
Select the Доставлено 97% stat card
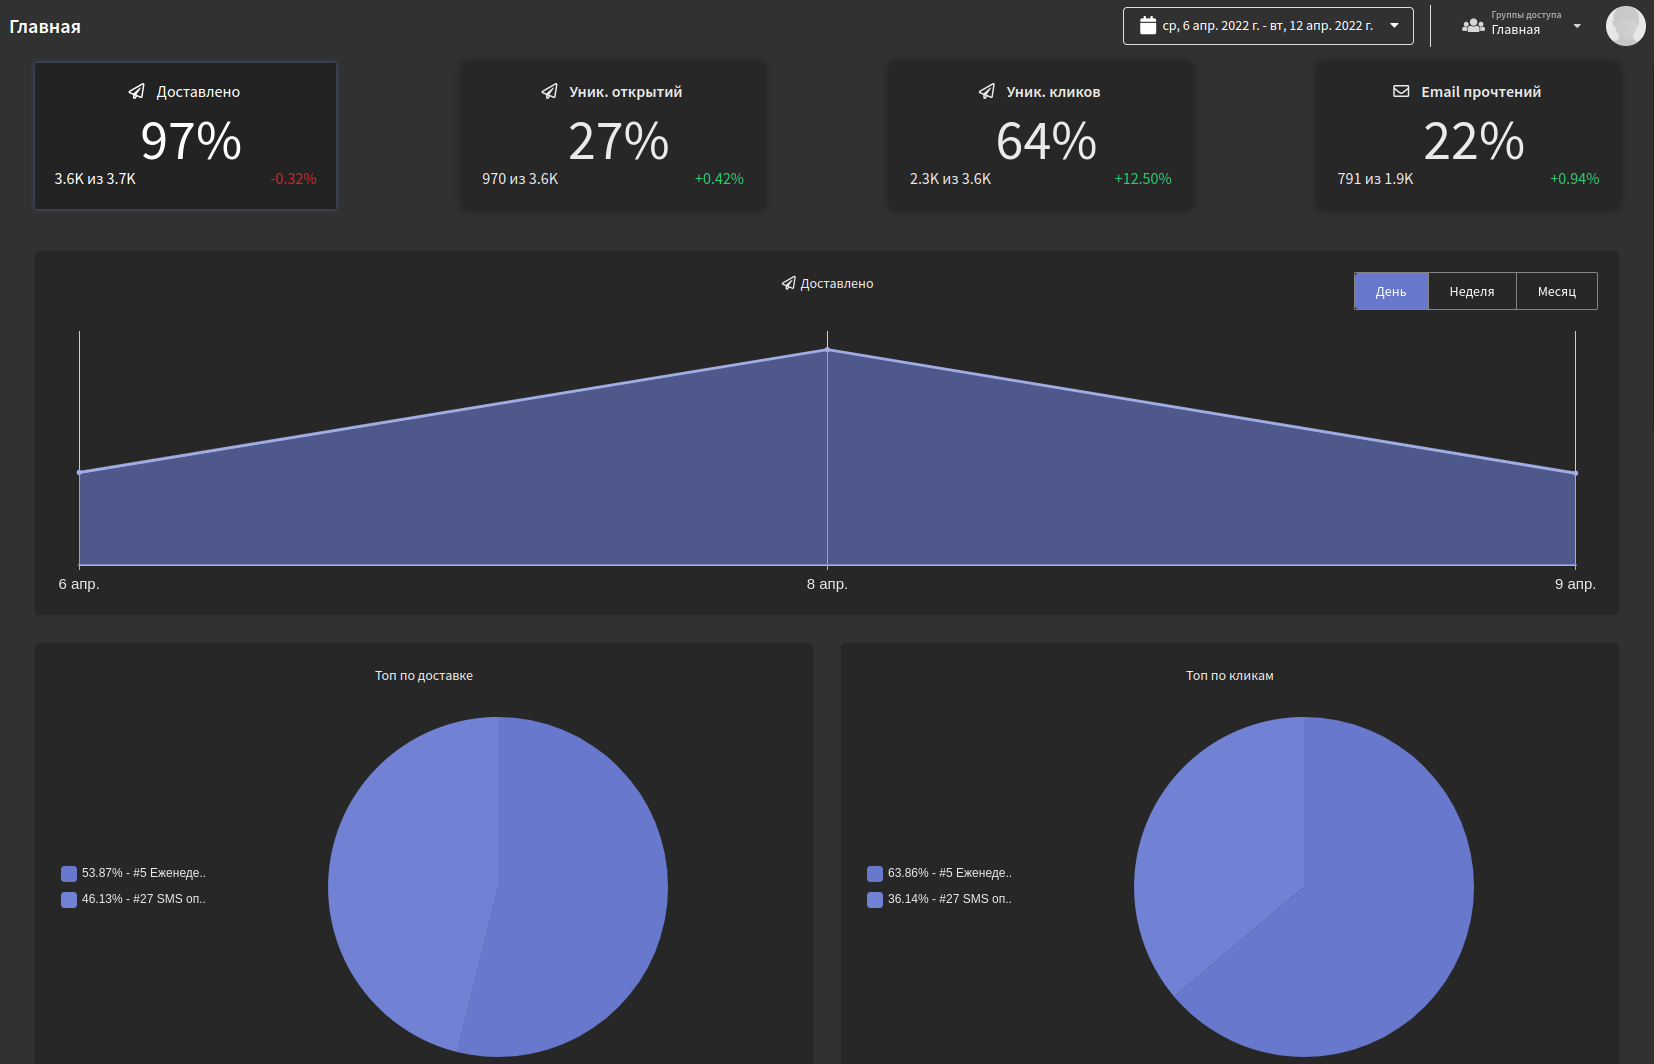click(x=186, y=136)
